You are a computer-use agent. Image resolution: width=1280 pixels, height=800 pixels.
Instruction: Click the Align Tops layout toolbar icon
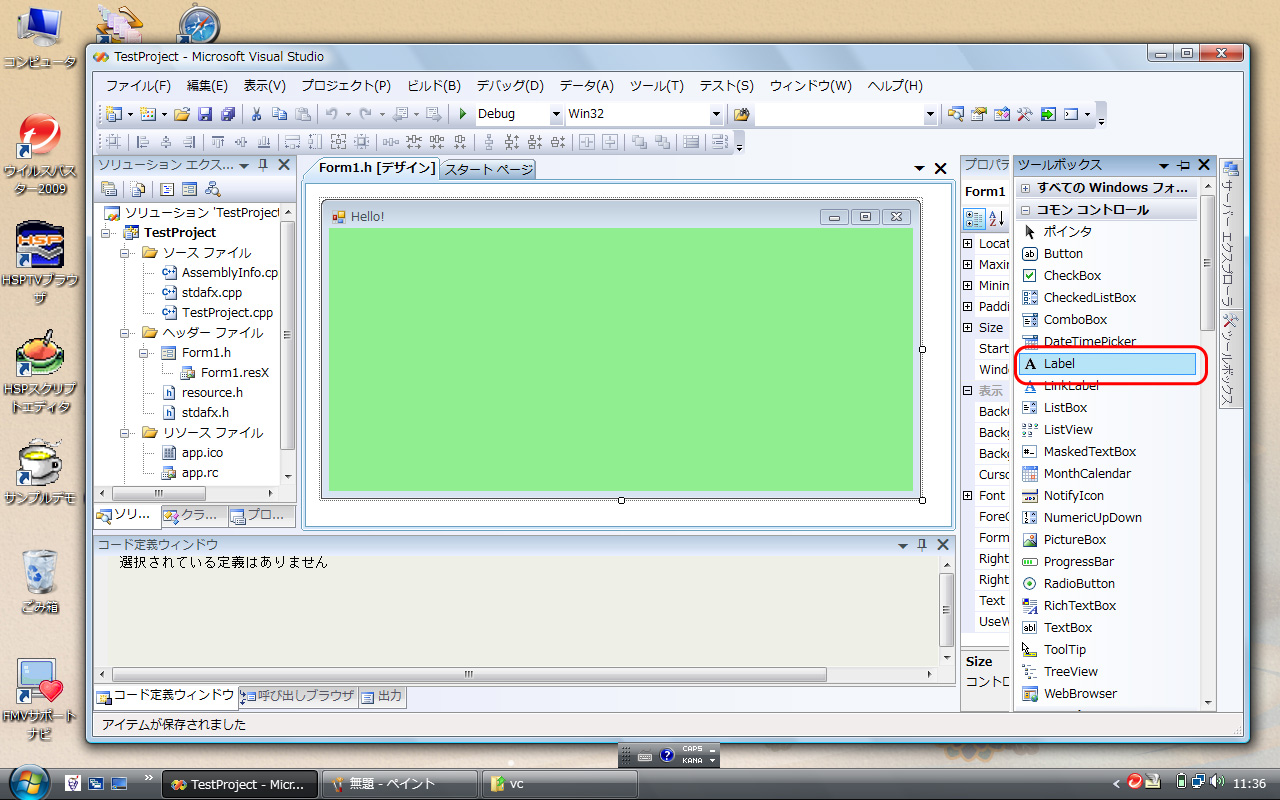tap(217, 142)
